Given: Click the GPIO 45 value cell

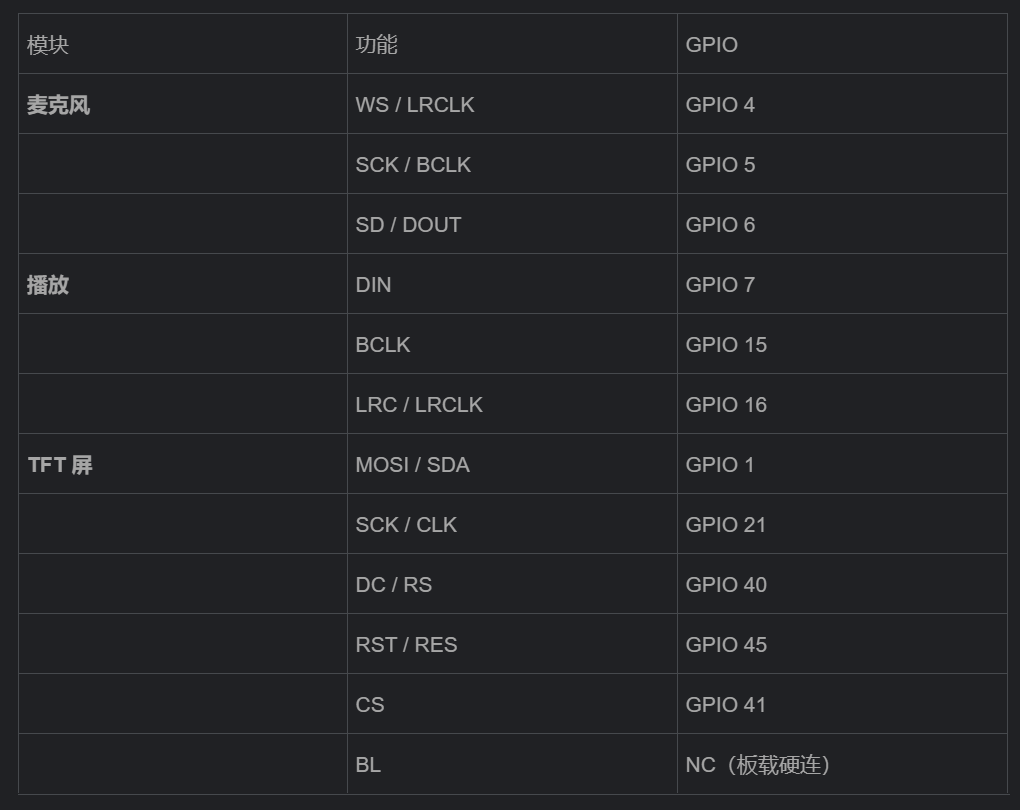Looking at the screenshot, I should (842, 643).
